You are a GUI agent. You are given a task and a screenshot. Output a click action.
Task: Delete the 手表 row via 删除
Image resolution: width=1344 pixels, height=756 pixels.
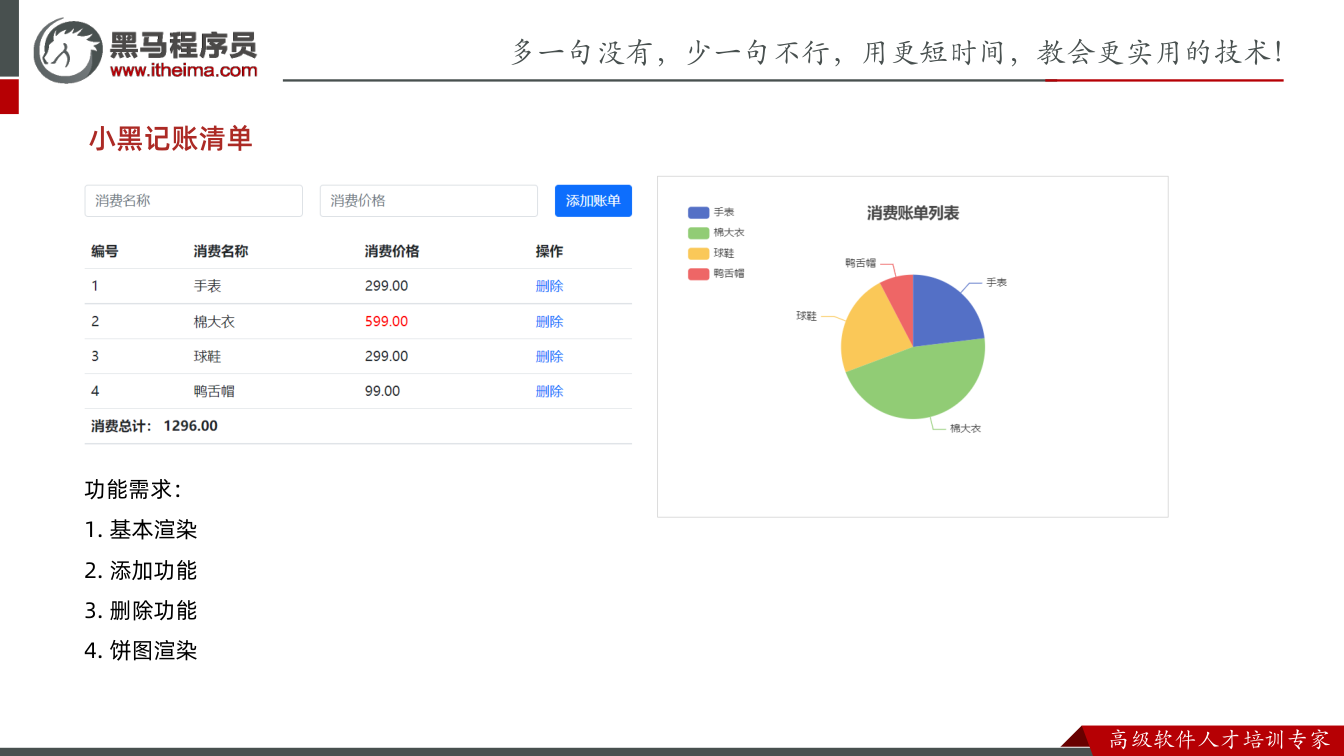point(549,286)
